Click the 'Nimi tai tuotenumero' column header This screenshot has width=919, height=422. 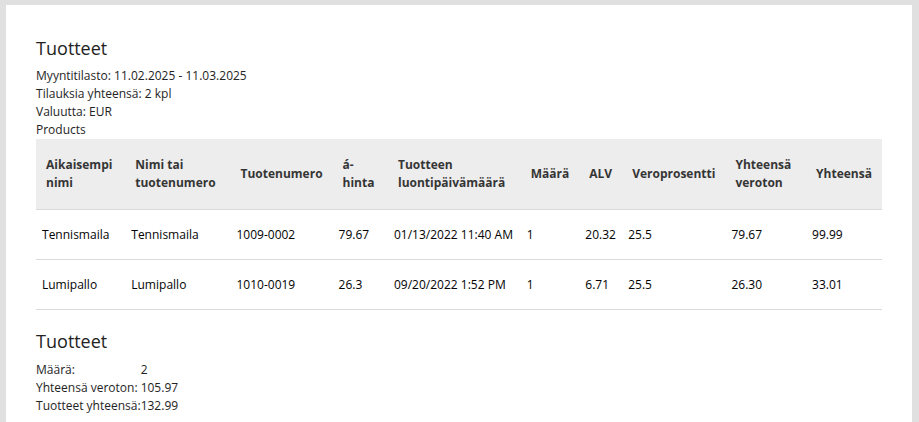[x=175, y=173]
